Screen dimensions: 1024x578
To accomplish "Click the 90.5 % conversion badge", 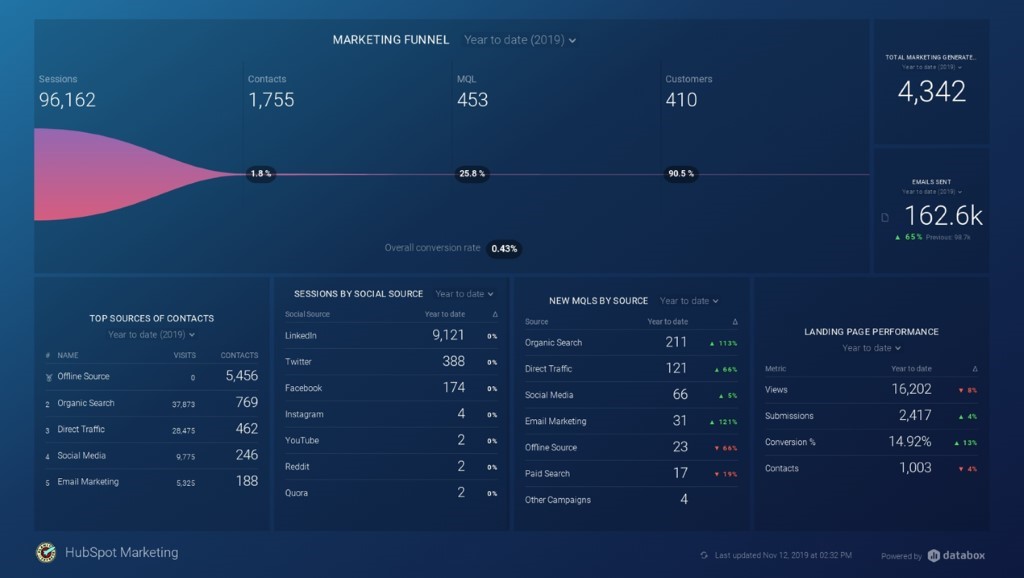I will 680,174.
